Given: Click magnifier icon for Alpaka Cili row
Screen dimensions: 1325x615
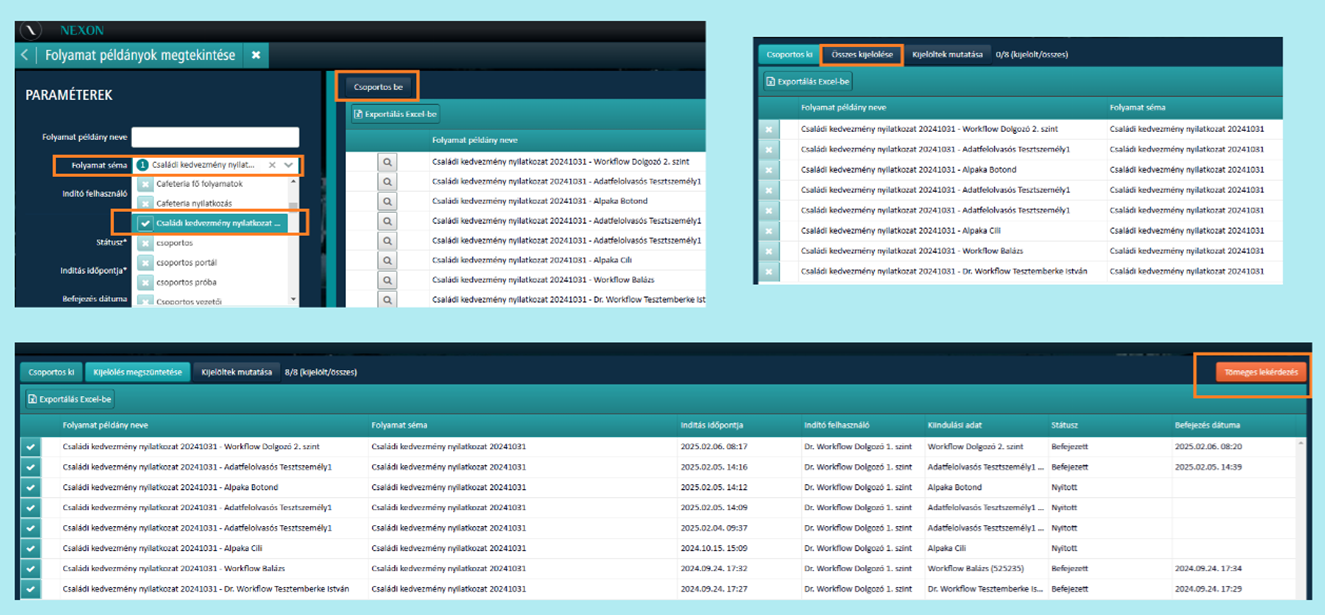Looking at the screenshot, I should click(387, 260).
